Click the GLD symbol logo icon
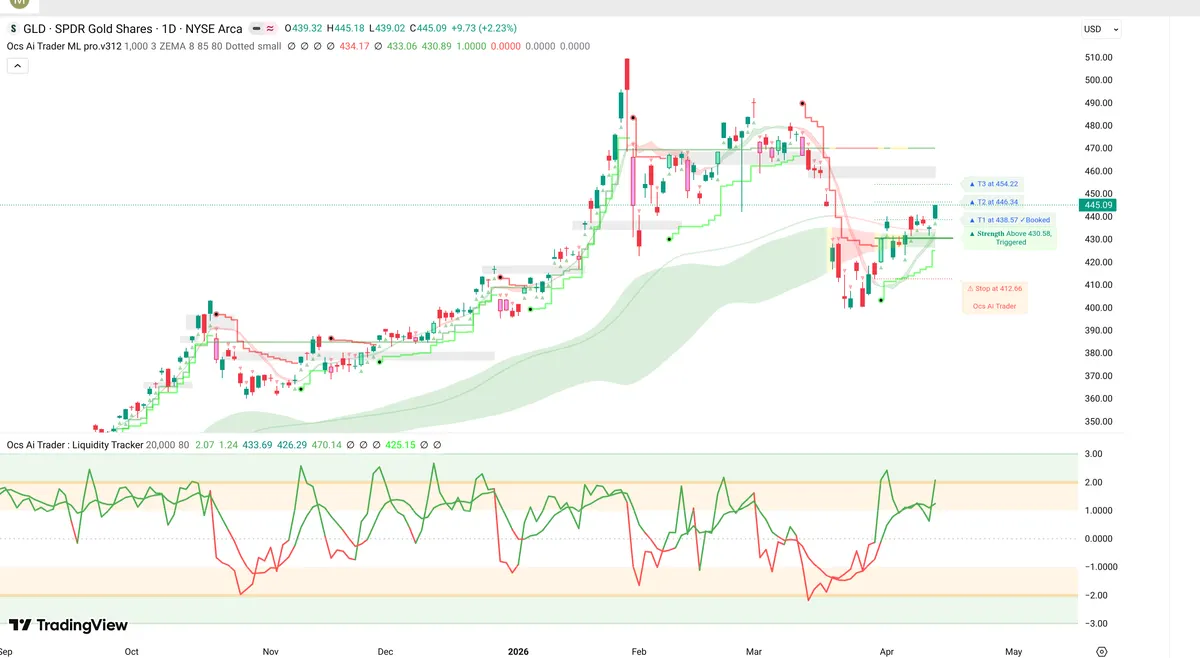This screenshot has height=658, width=1200. (13, 29)
